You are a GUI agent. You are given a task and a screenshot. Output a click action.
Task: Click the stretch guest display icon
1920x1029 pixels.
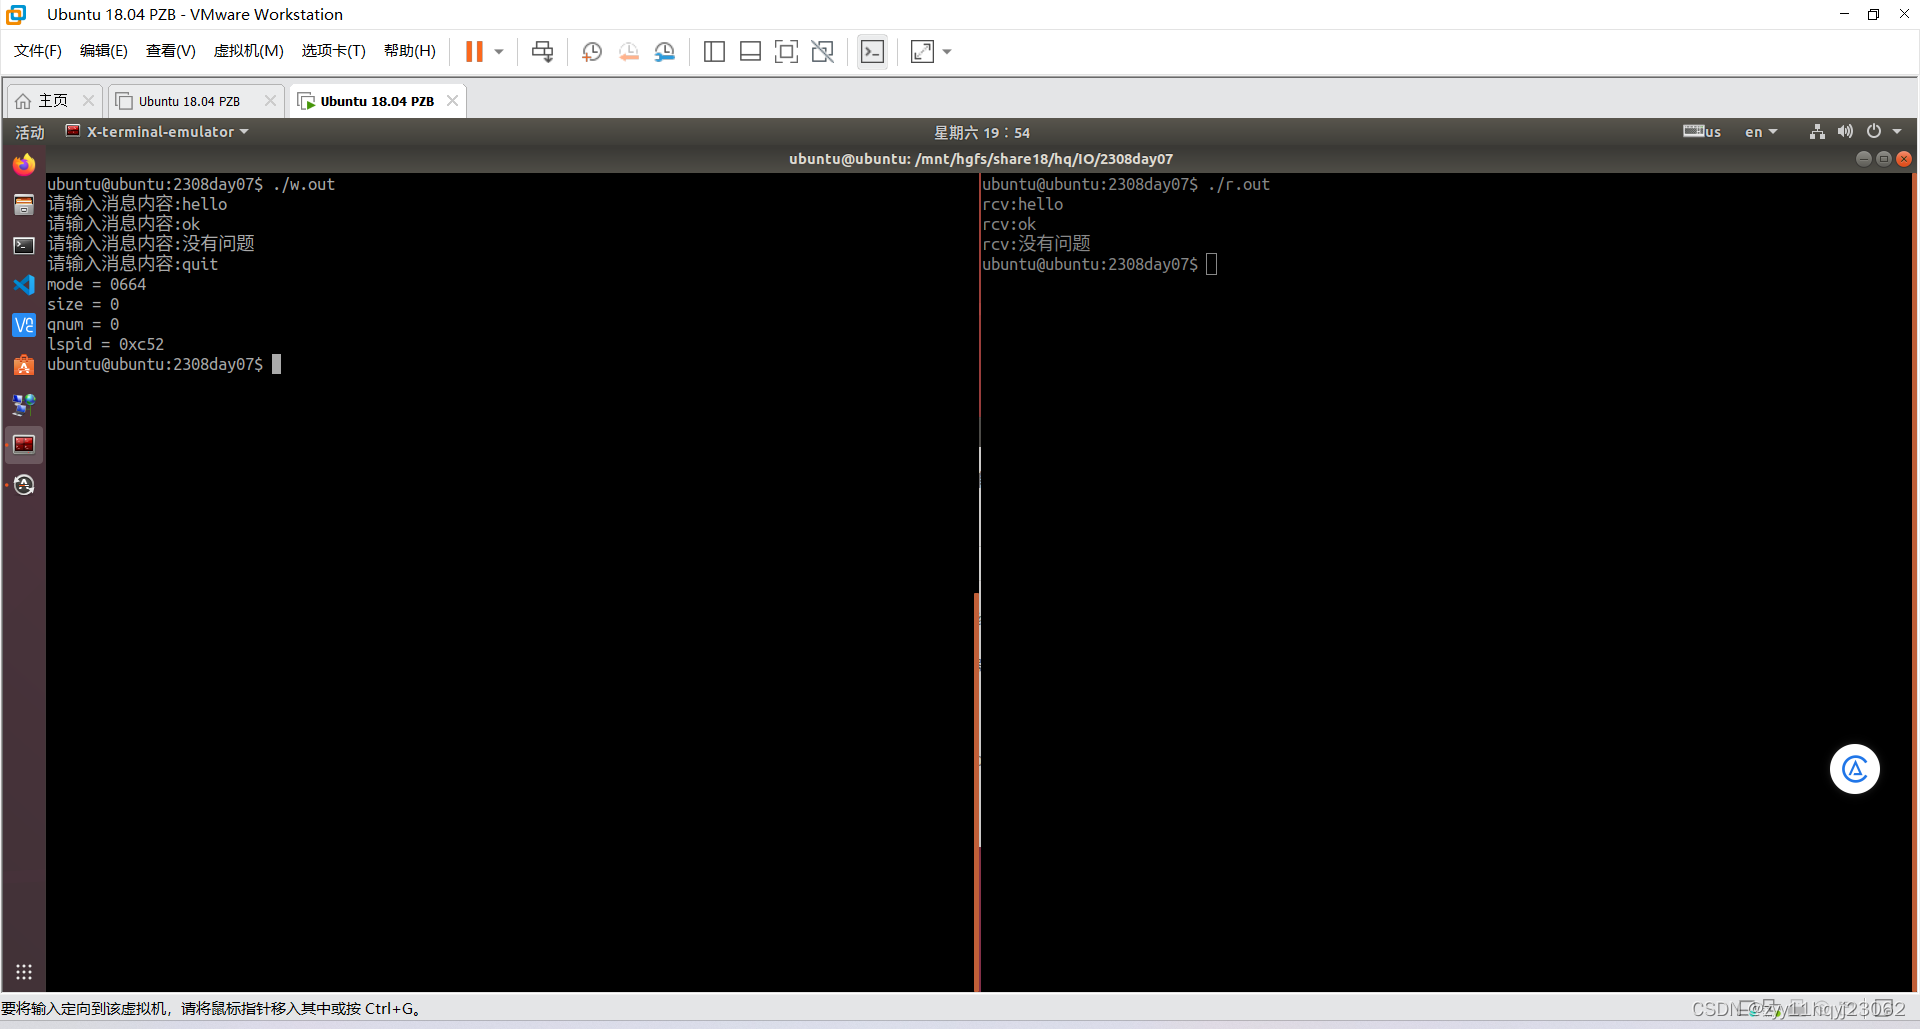[922, 52]
